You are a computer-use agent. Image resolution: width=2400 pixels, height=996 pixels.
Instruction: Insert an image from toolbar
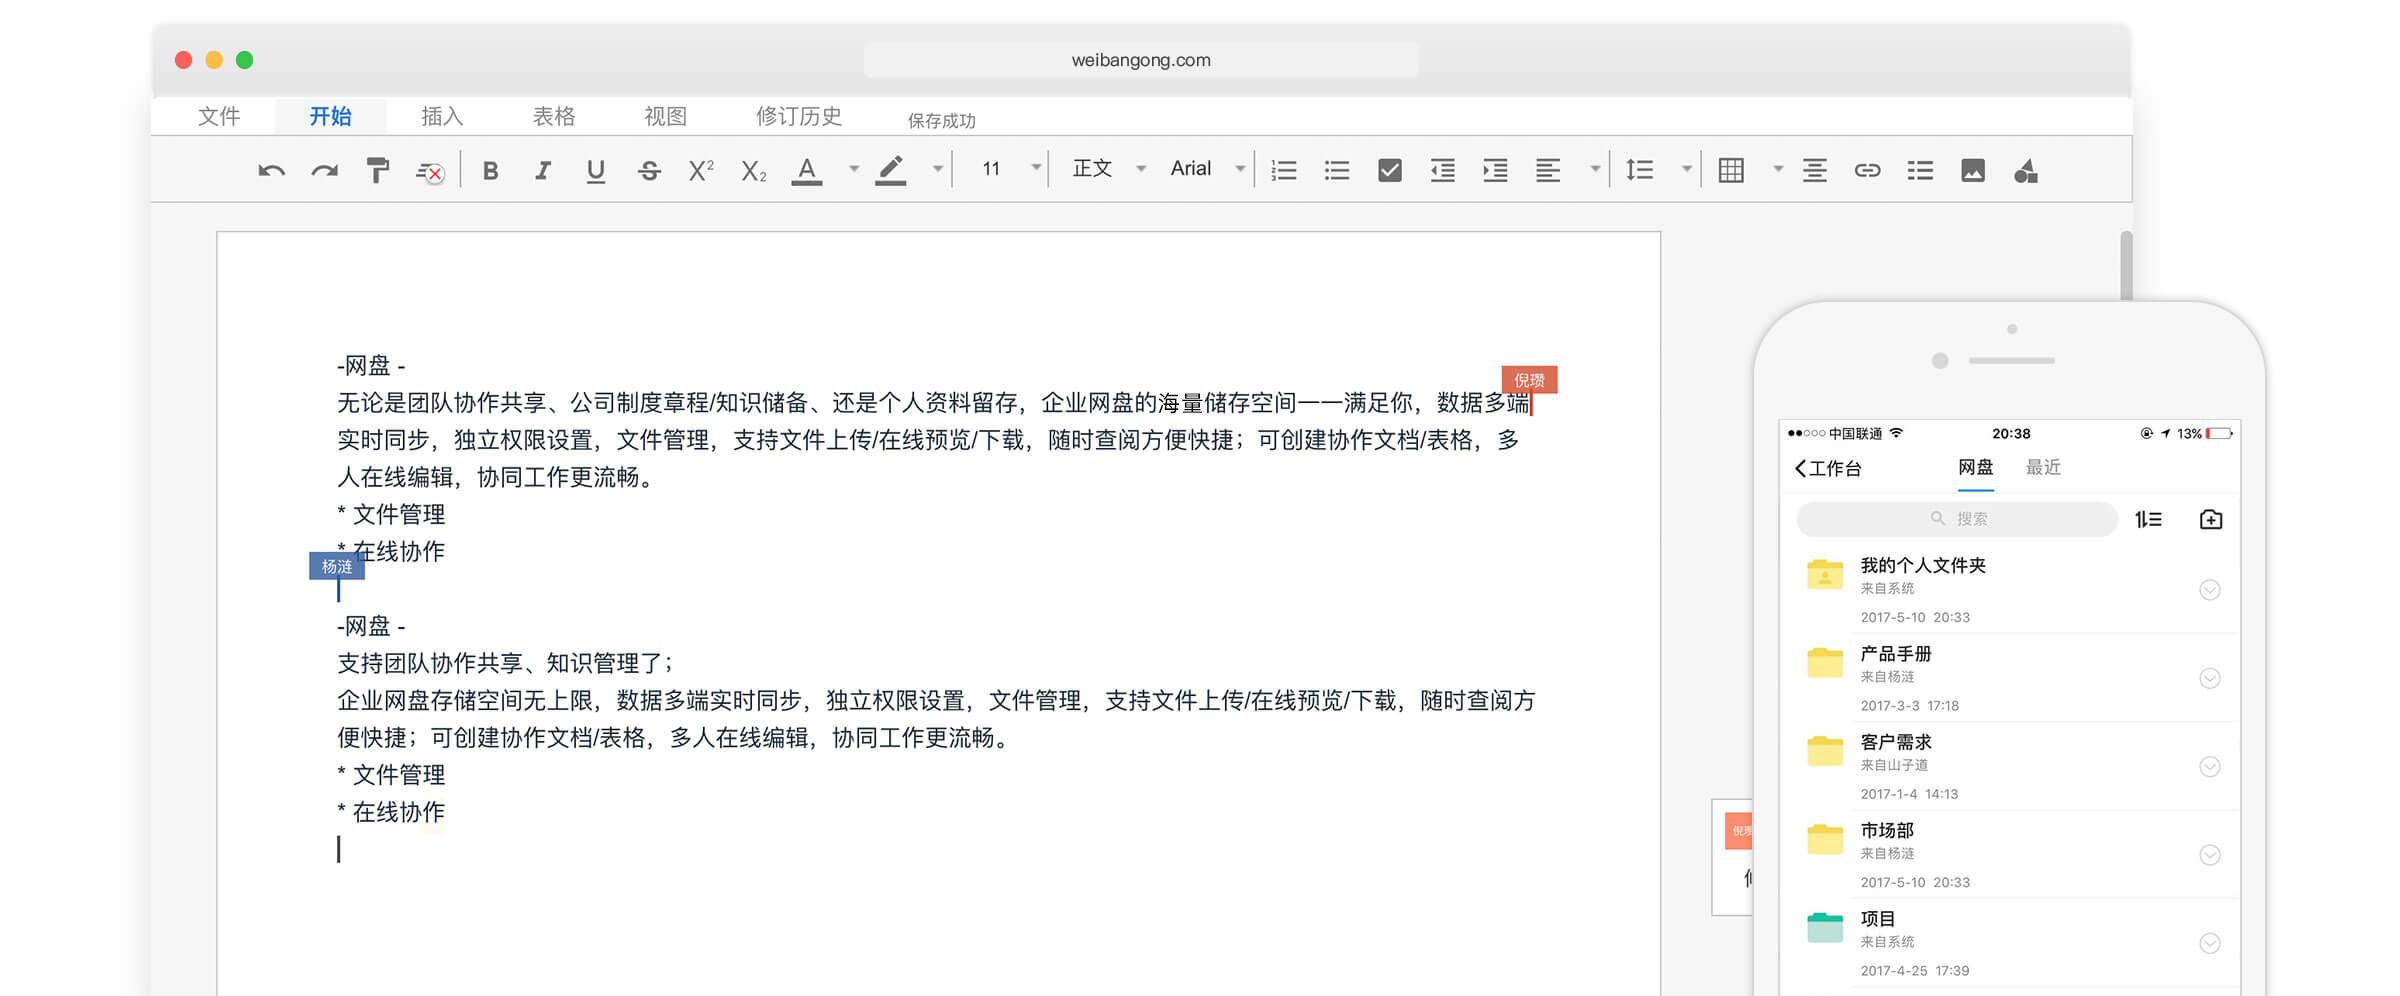[1972, 171]
